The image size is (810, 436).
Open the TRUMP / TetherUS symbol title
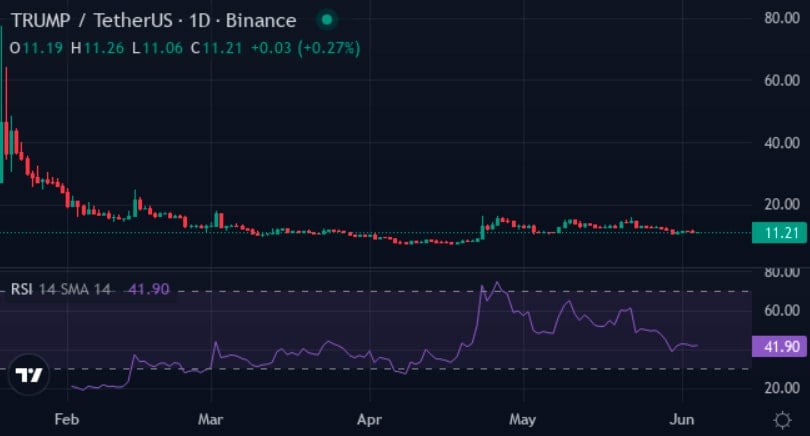pyautogui.click(x=92, y=21)
